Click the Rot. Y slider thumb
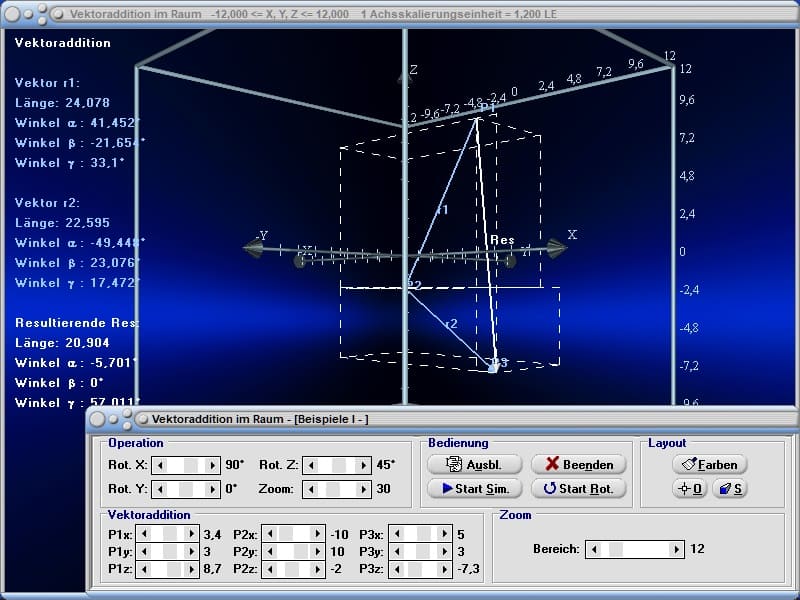 click(x=186, y=489)
